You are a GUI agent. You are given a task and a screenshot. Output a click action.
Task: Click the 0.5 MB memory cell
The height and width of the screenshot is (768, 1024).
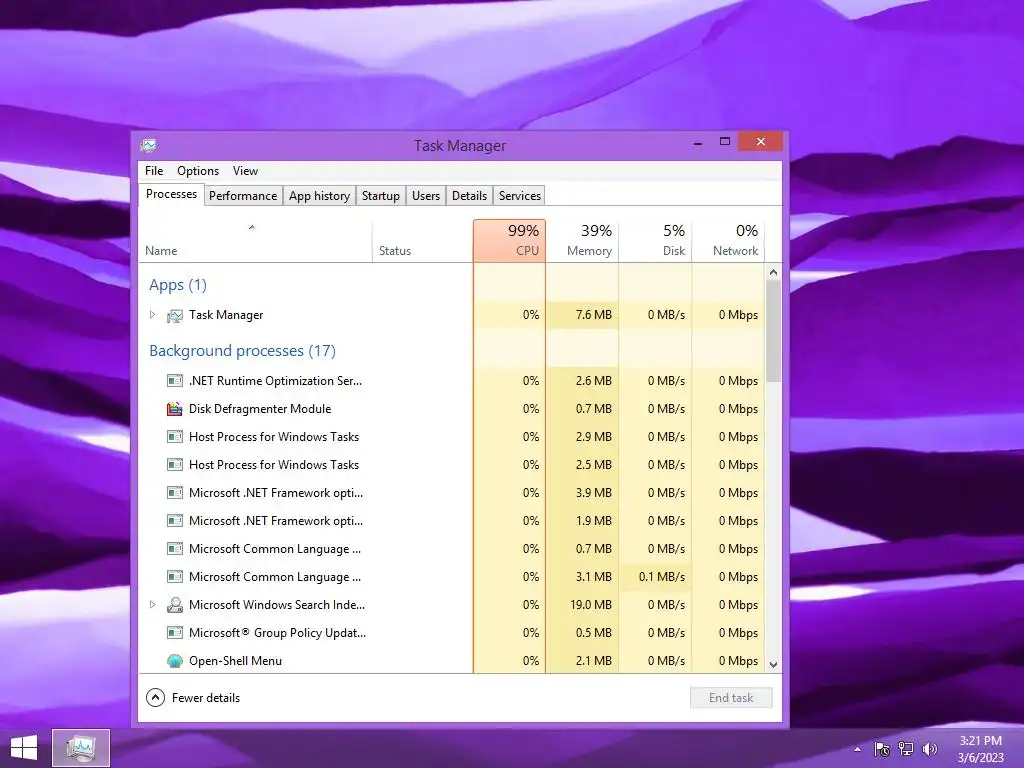[582, 633]
